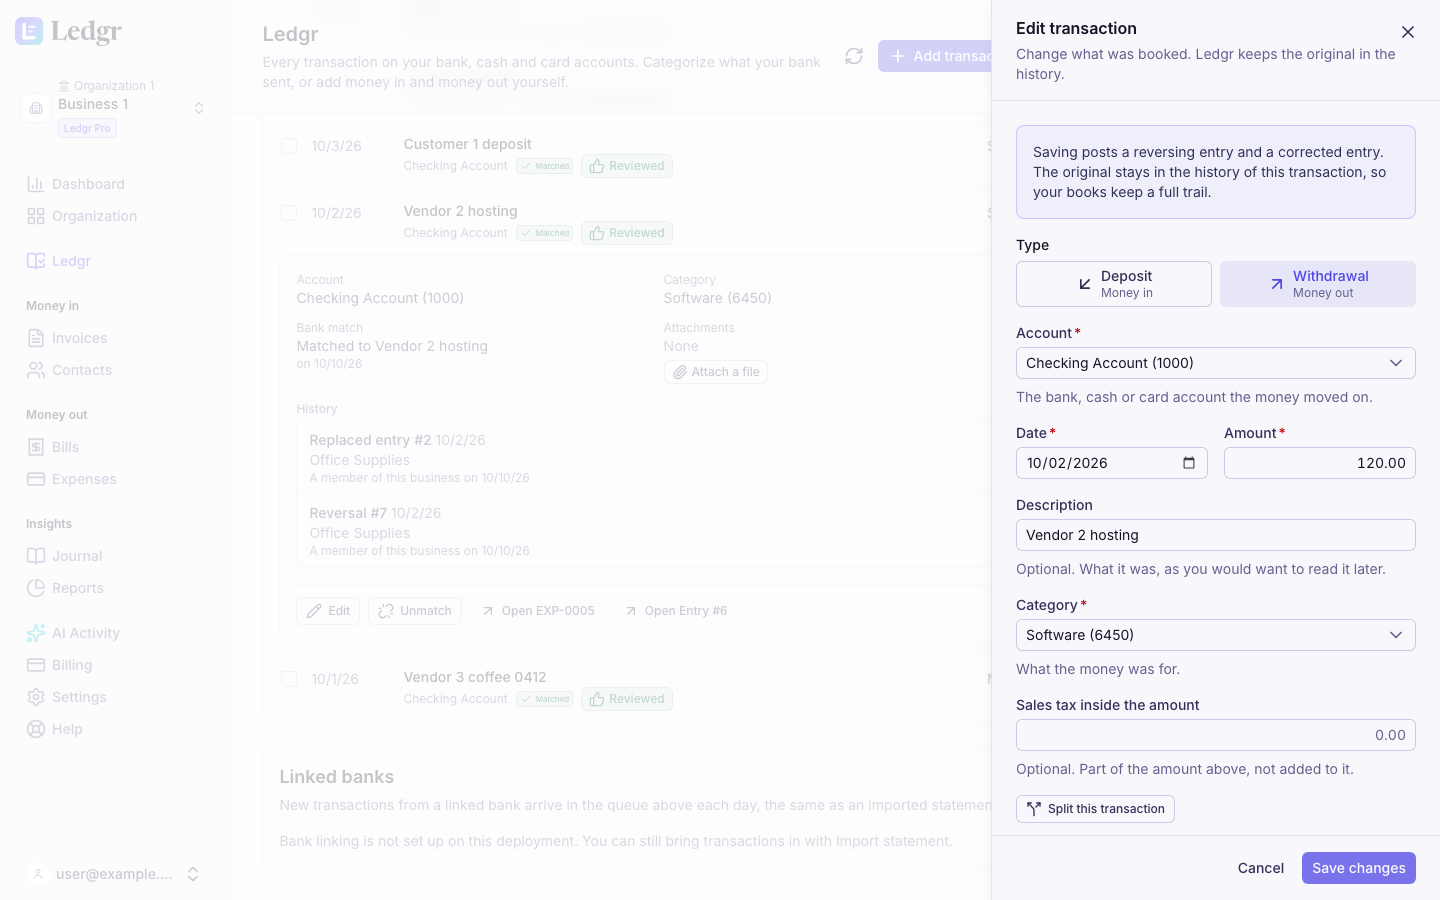Tick the checkbox for Vendor 3 coffee 0412

tap(289, 679)
